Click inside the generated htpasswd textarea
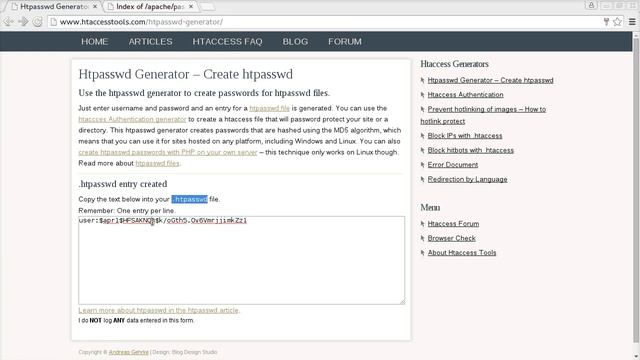Image resolution: width=640 pixels, height=360 pixels. 242,260
